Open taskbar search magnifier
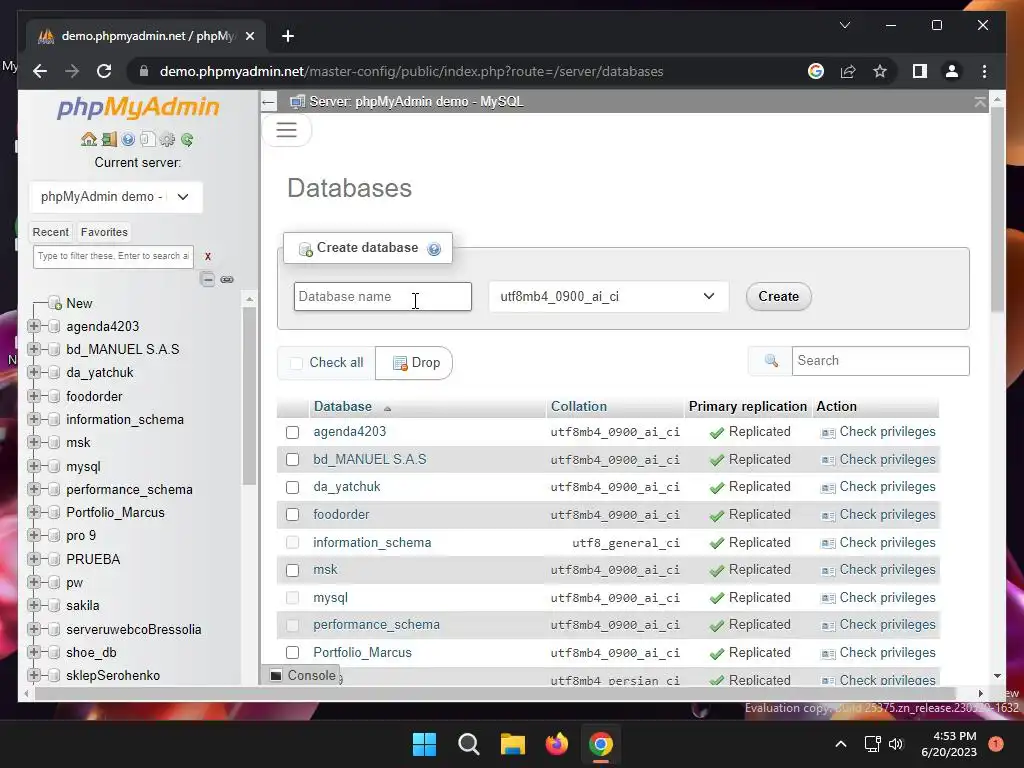This screenshot has height=768, width=1024. pos(468,744)
